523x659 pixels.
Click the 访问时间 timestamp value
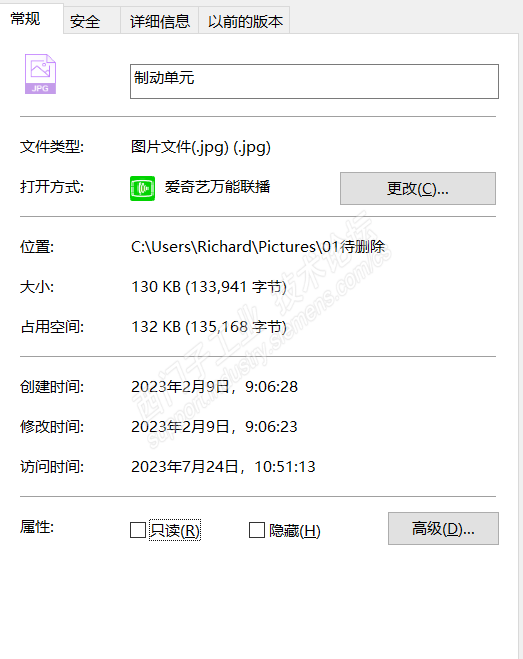(223, 467)
